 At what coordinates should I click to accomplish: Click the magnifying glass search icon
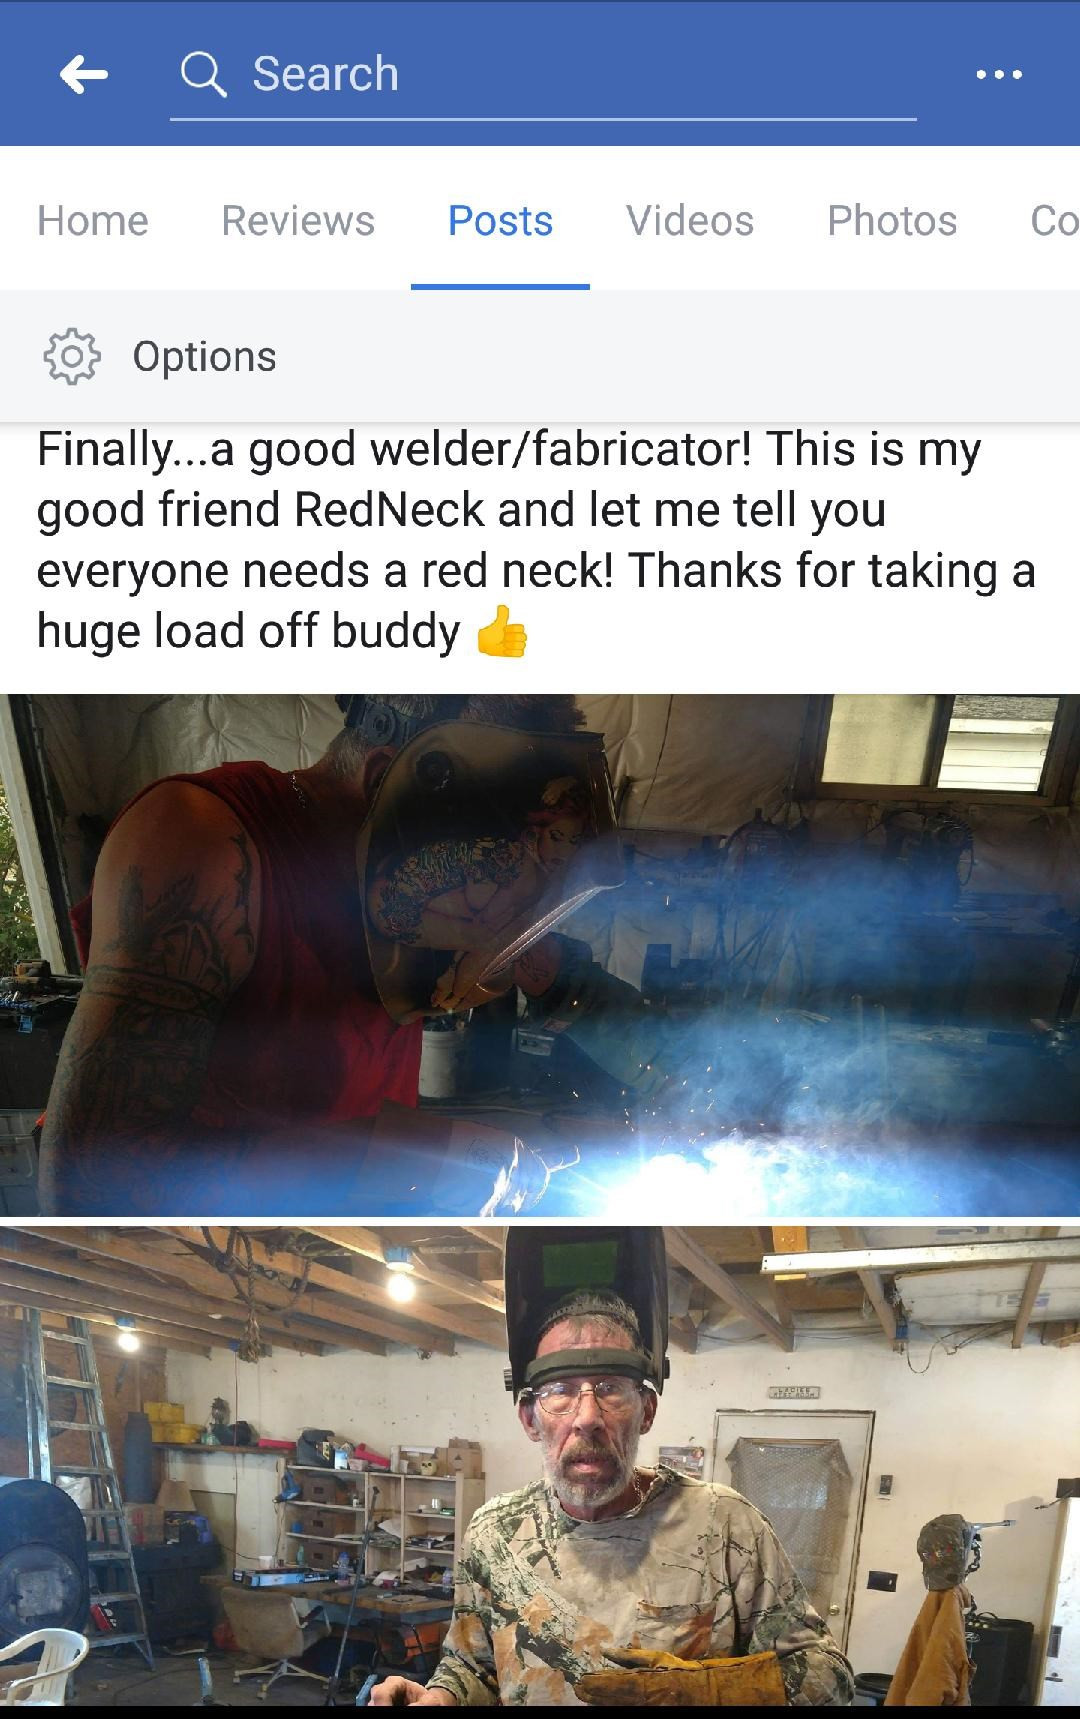[x=203, y=74]
